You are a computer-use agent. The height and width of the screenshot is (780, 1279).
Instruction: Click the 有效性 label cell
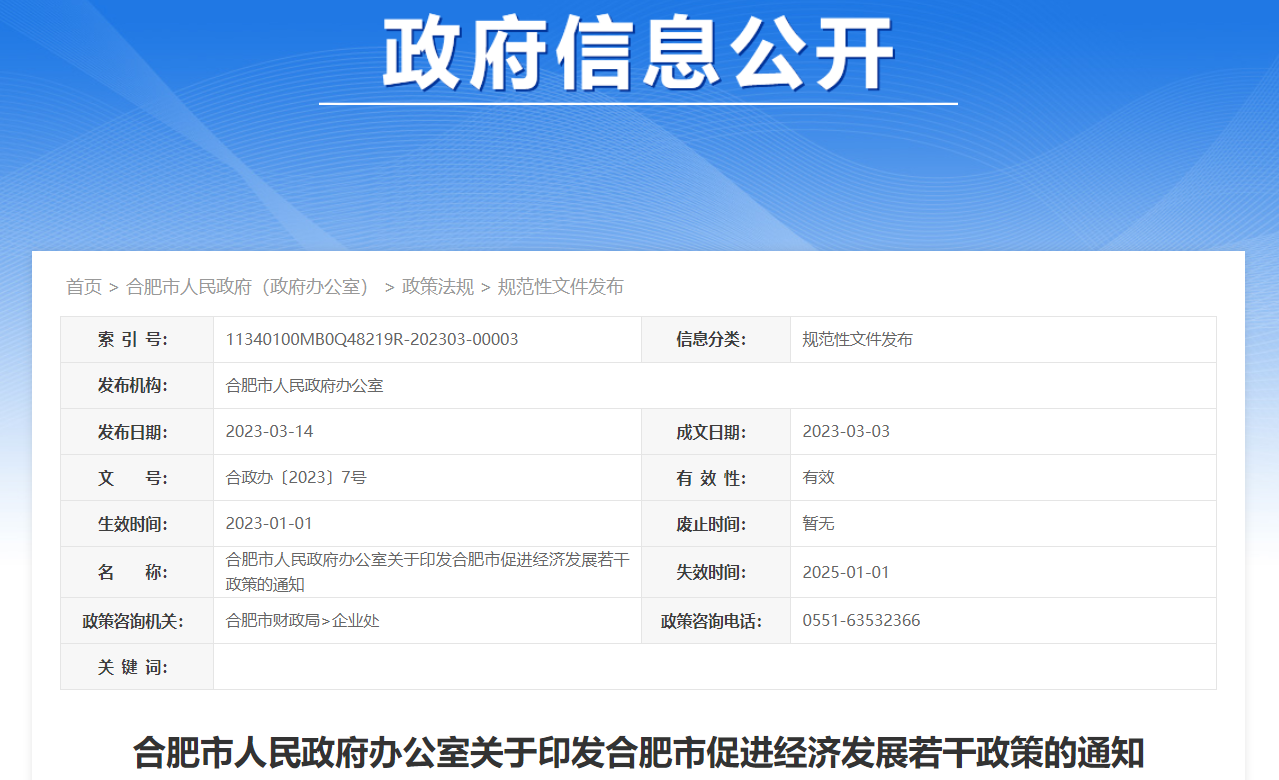click(x=716, y=478)
